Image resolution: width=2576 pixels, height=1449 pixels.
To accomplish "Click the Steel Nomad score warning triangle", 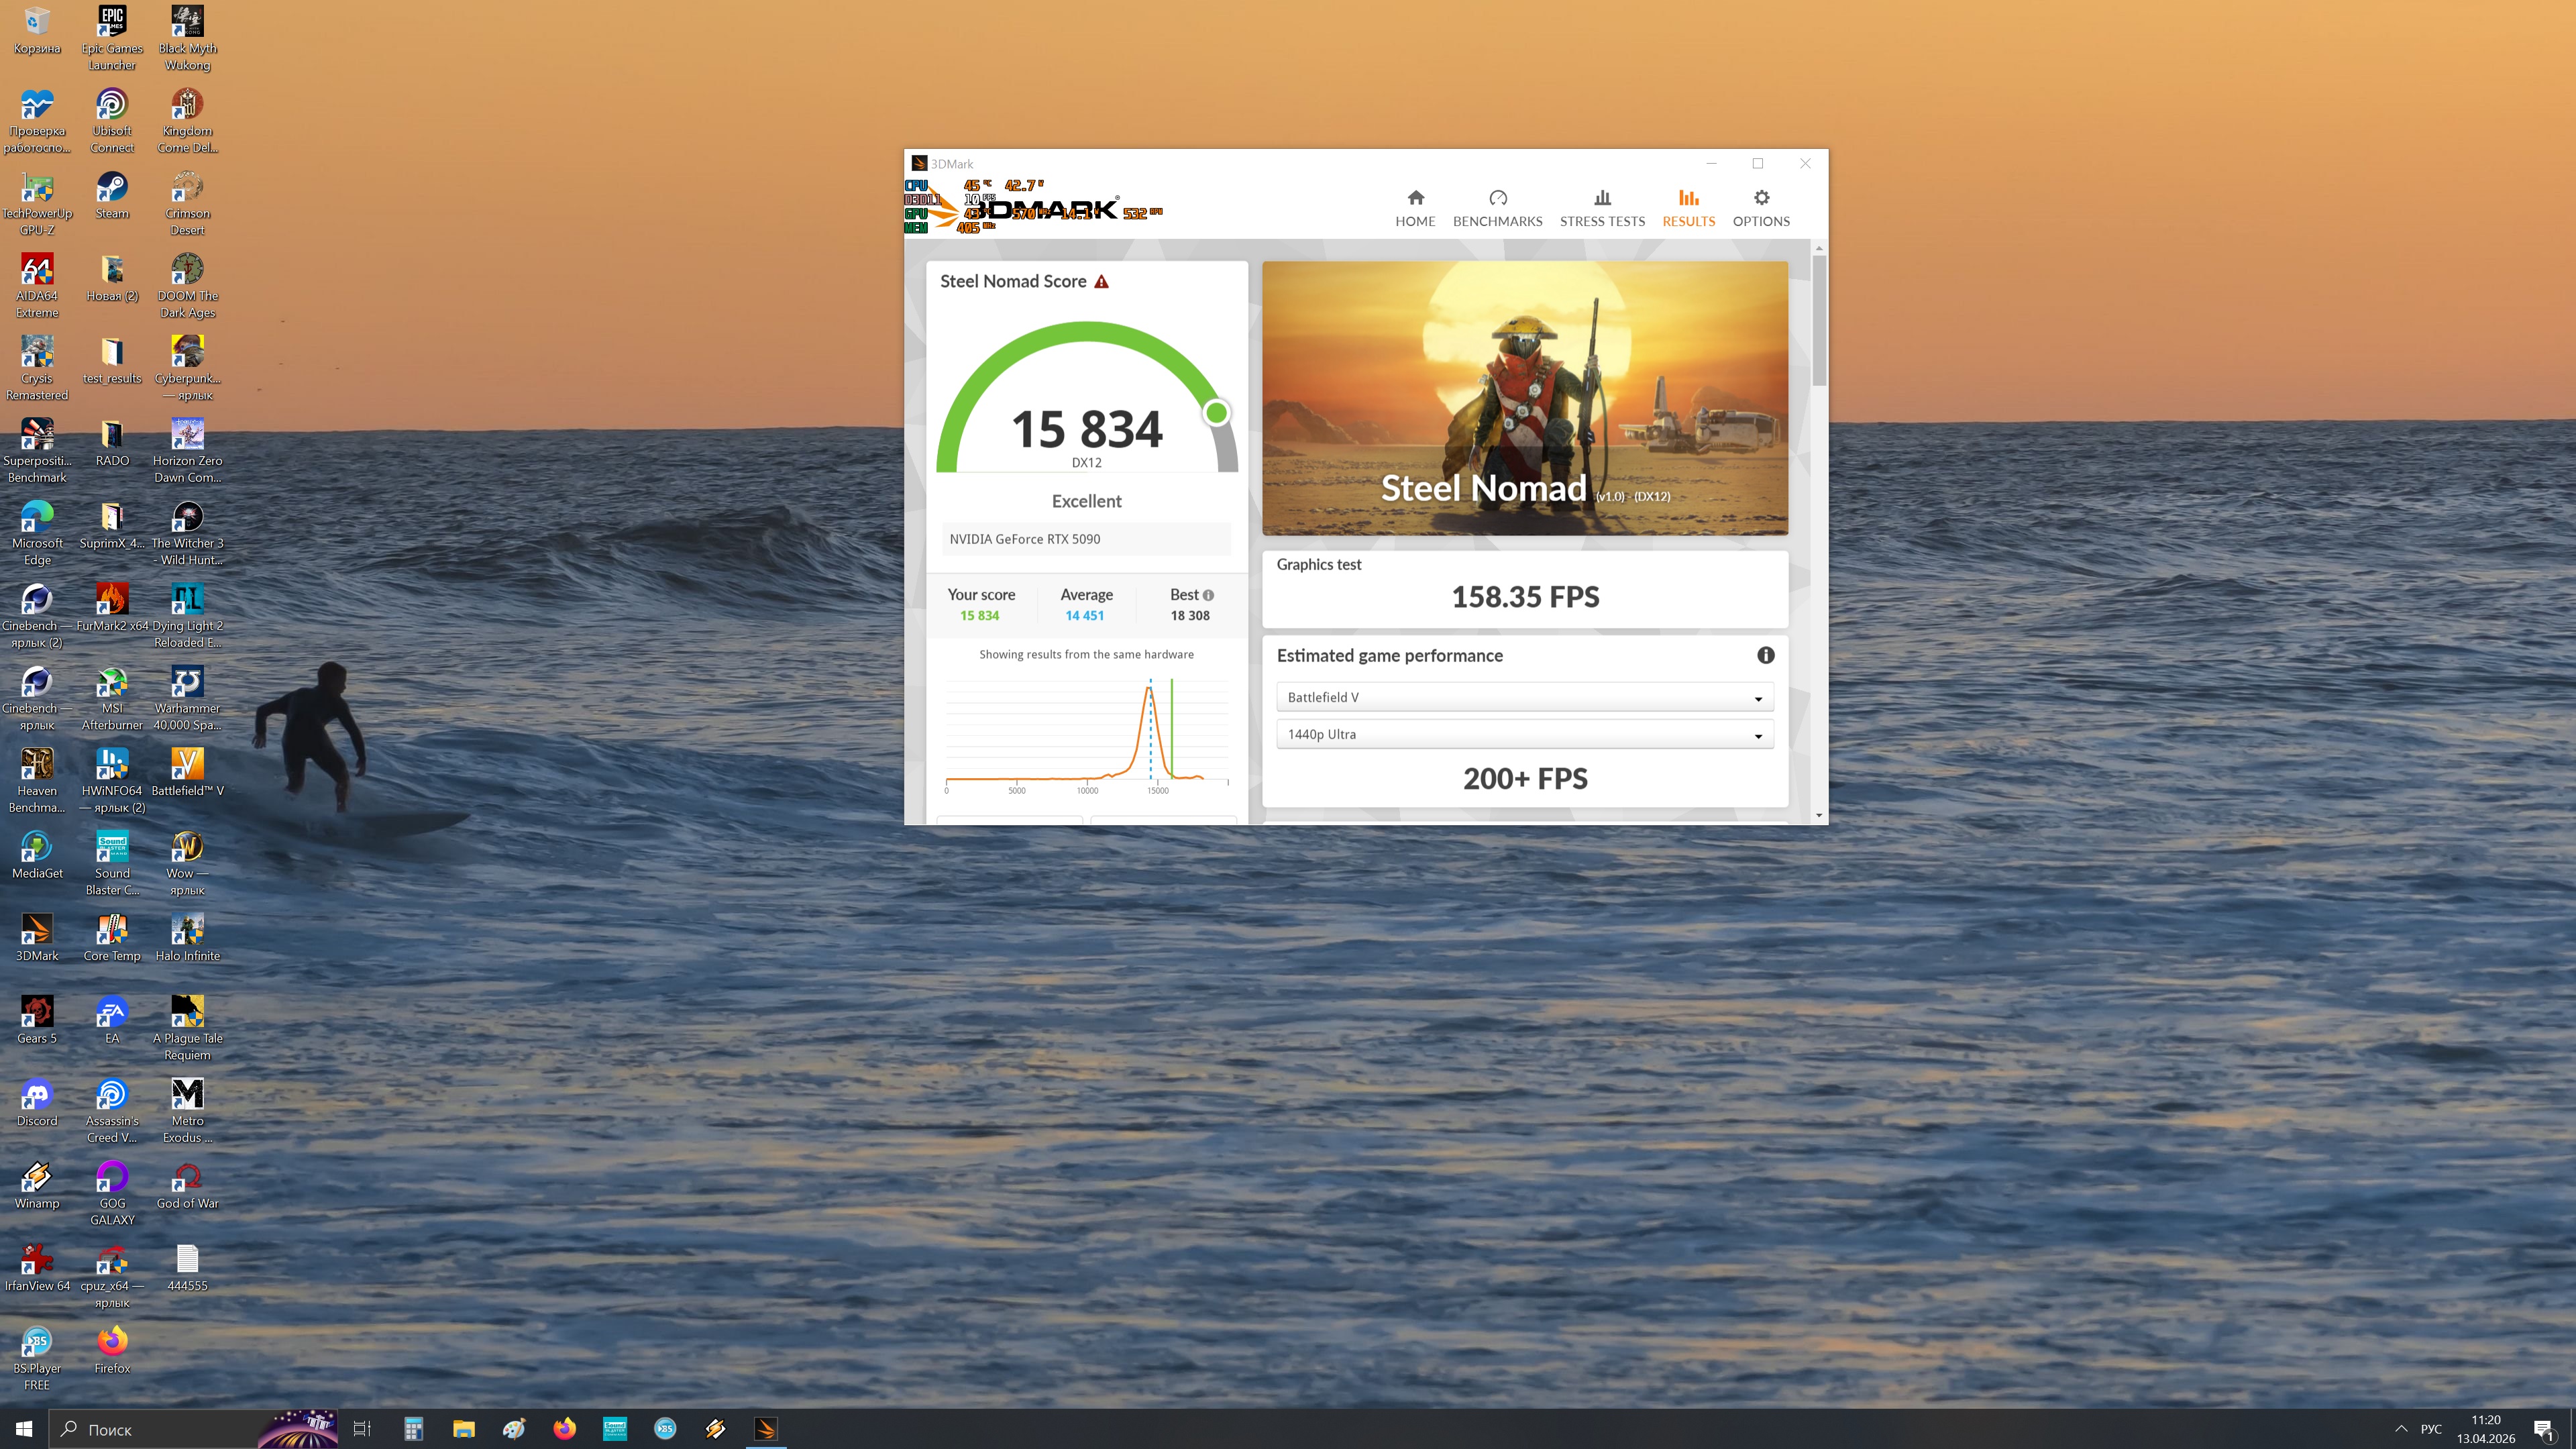I will pos(1101,282).
